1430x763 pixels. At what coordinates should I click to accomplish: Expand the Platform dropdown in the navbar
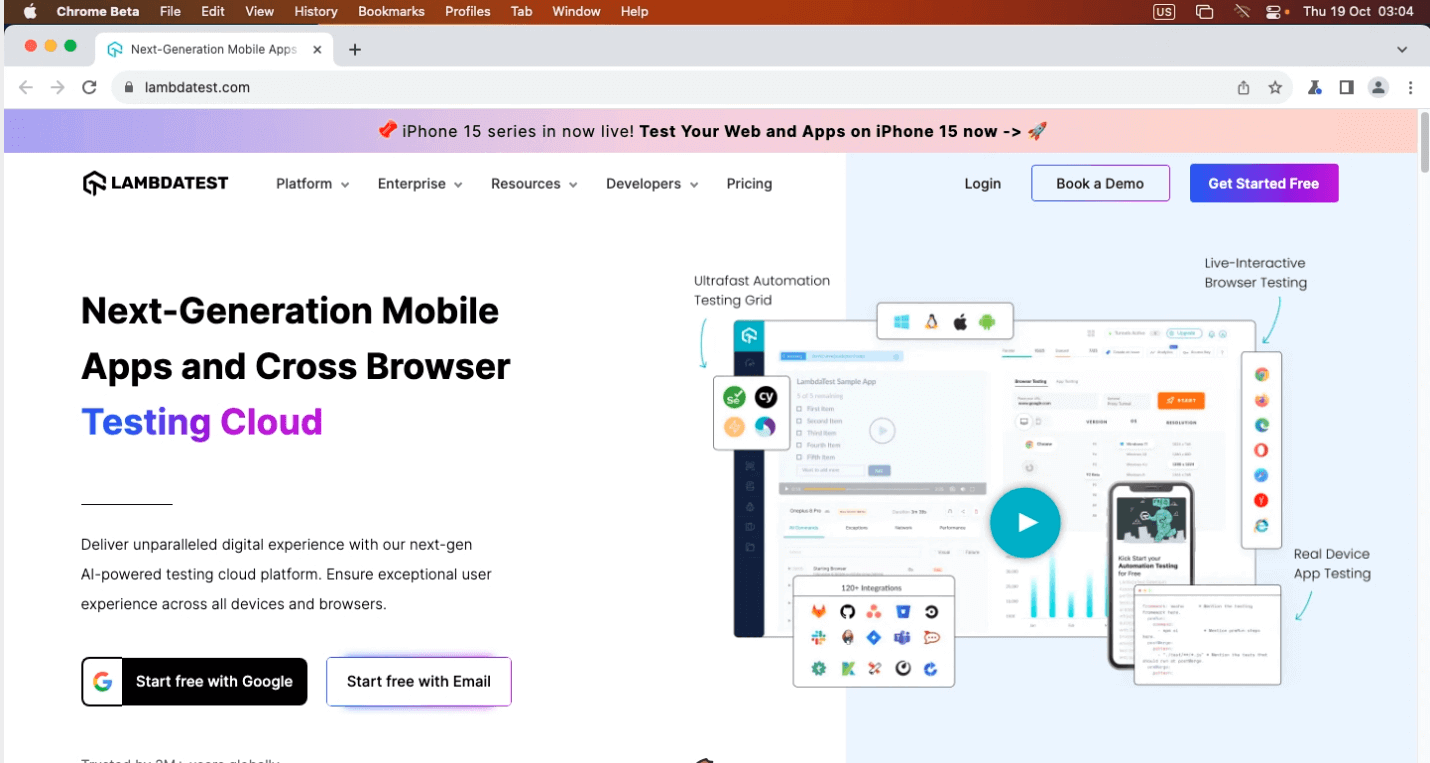(312, 184)
